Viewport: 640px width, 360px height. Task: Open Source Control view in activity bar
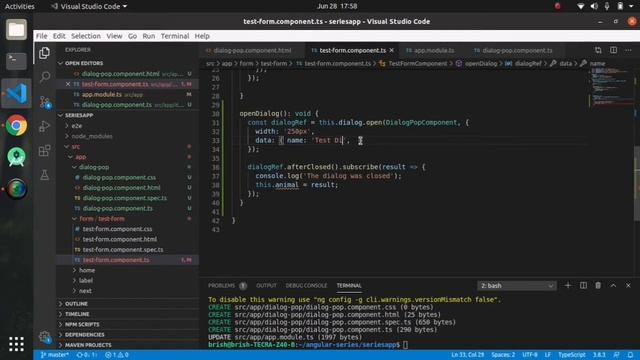(x=44, y=102)
